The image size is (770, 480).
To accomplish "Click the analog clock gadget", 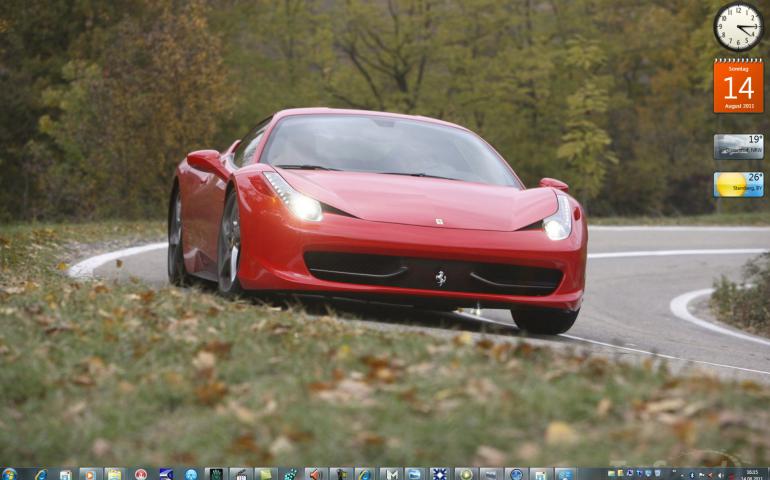I will point(739,27).
